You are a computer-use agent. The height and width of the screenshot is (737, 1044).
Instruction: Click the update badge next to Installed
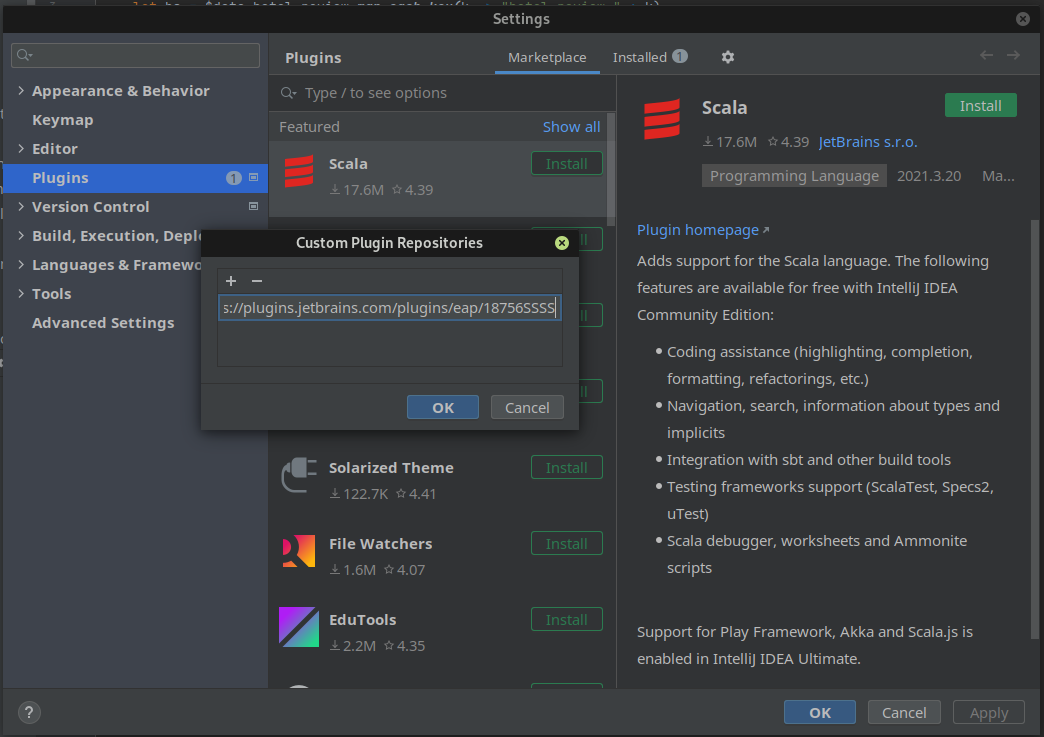[x=680, y=57]
